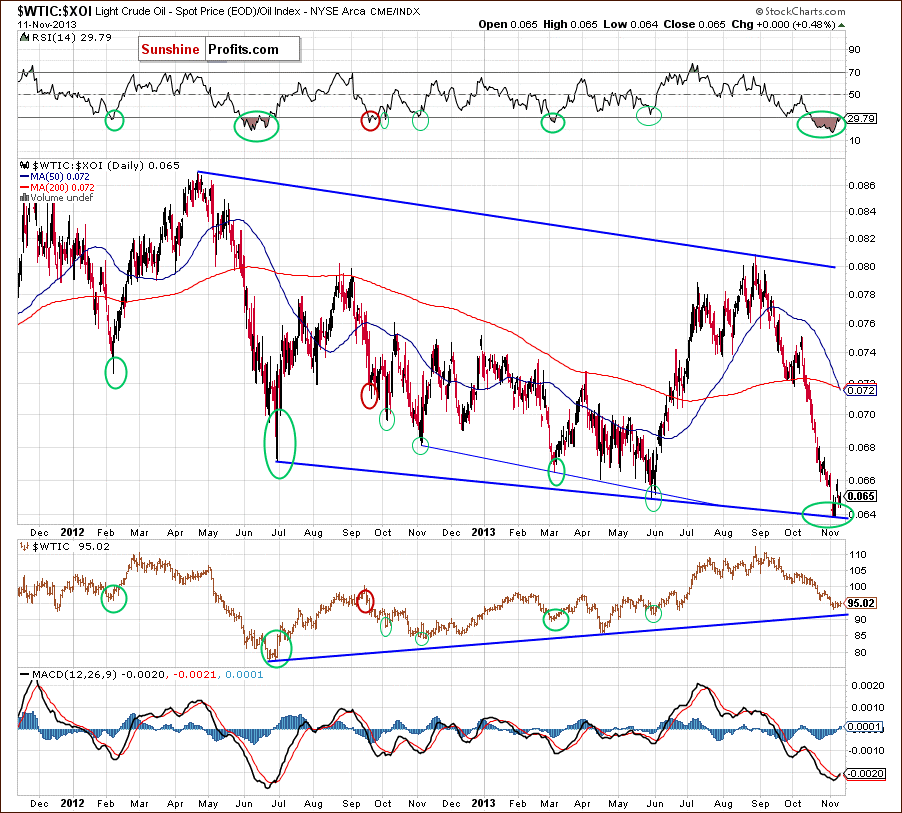Viewport: 902px width, 813px height.
Task: Click the boxed 0.072 moving average tag
Action: click(862, 391)
